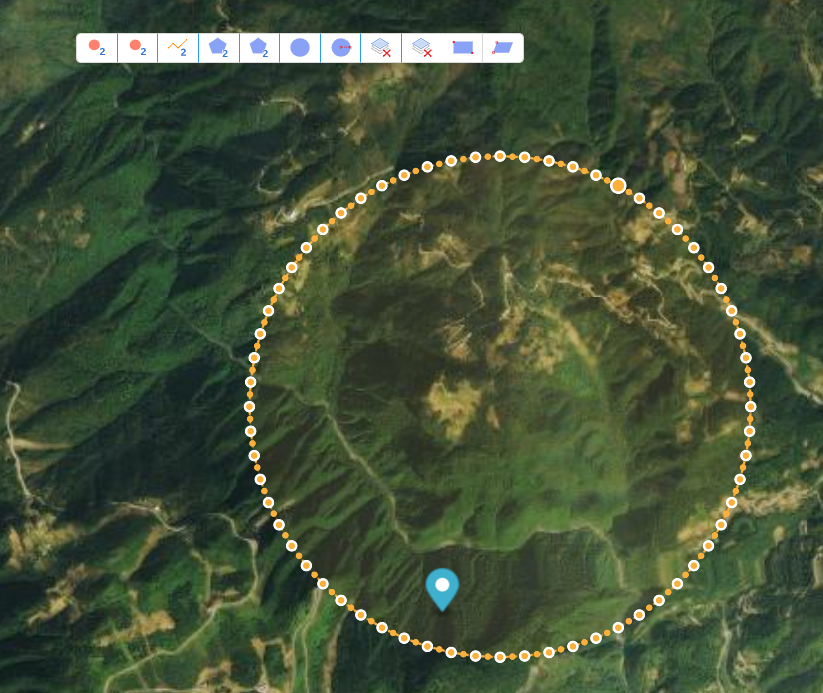Select the second point marker tool

pyautogui.click(x=138, y=48)
